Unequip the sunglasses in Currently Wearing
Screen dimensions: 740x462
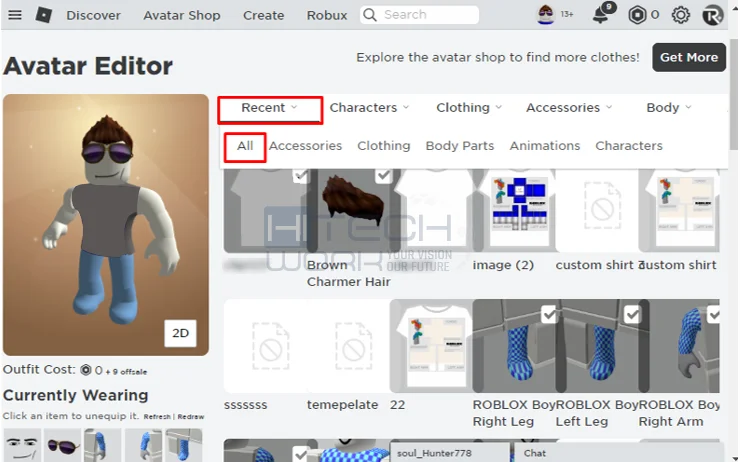point(63,445)
